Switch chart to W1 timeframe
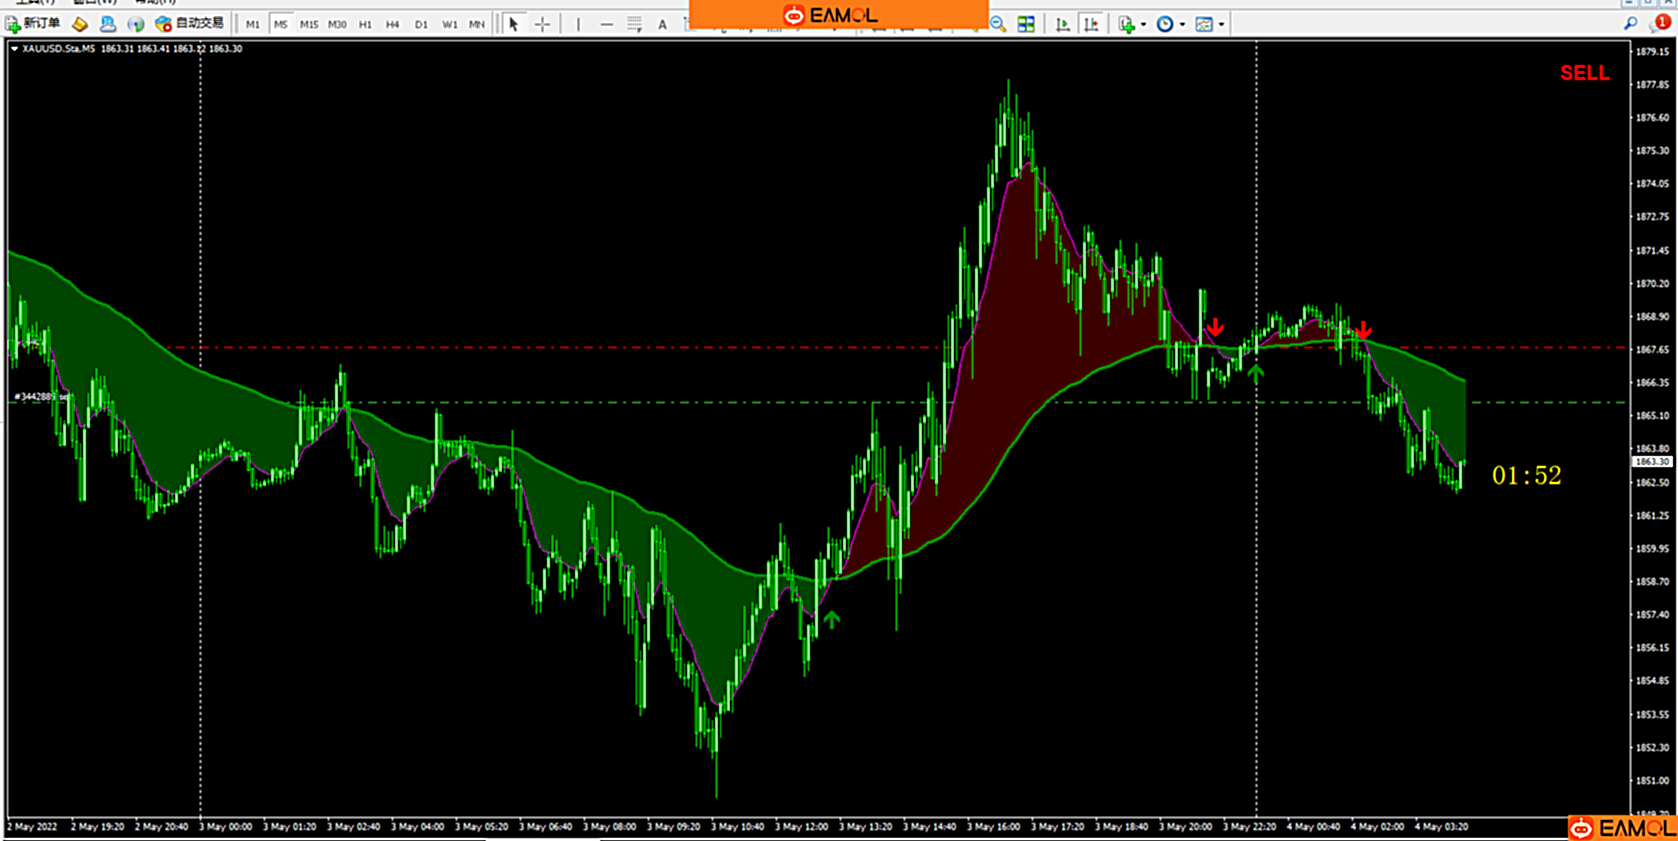1678x841 pixels. click(x=449, y=24)
